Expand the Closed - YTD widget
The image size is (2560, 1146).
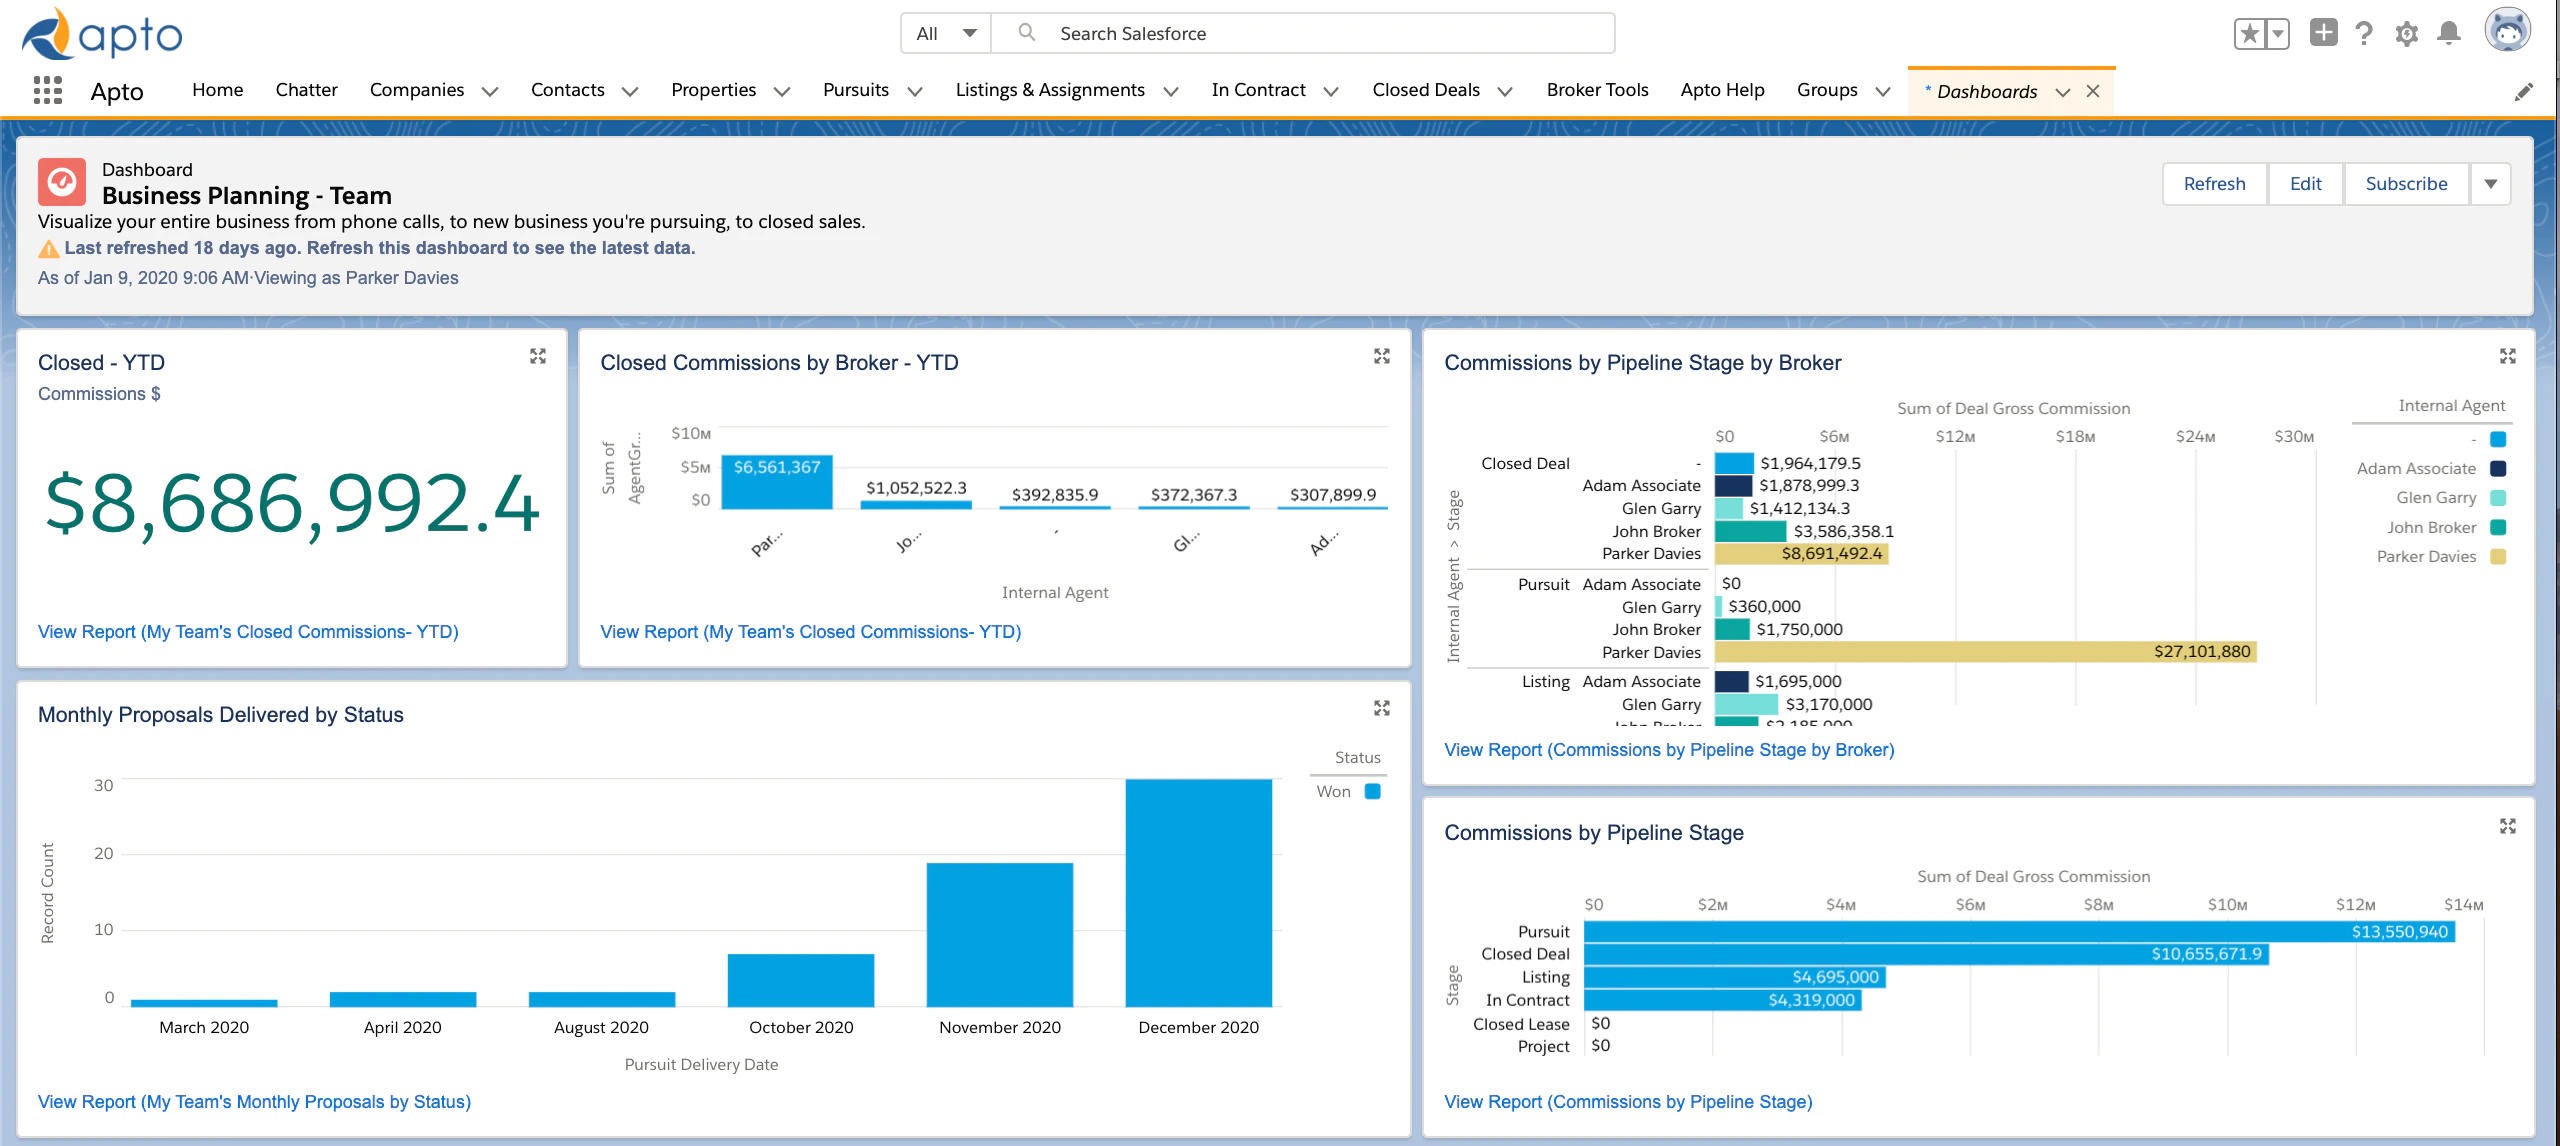tap(538, 356)
